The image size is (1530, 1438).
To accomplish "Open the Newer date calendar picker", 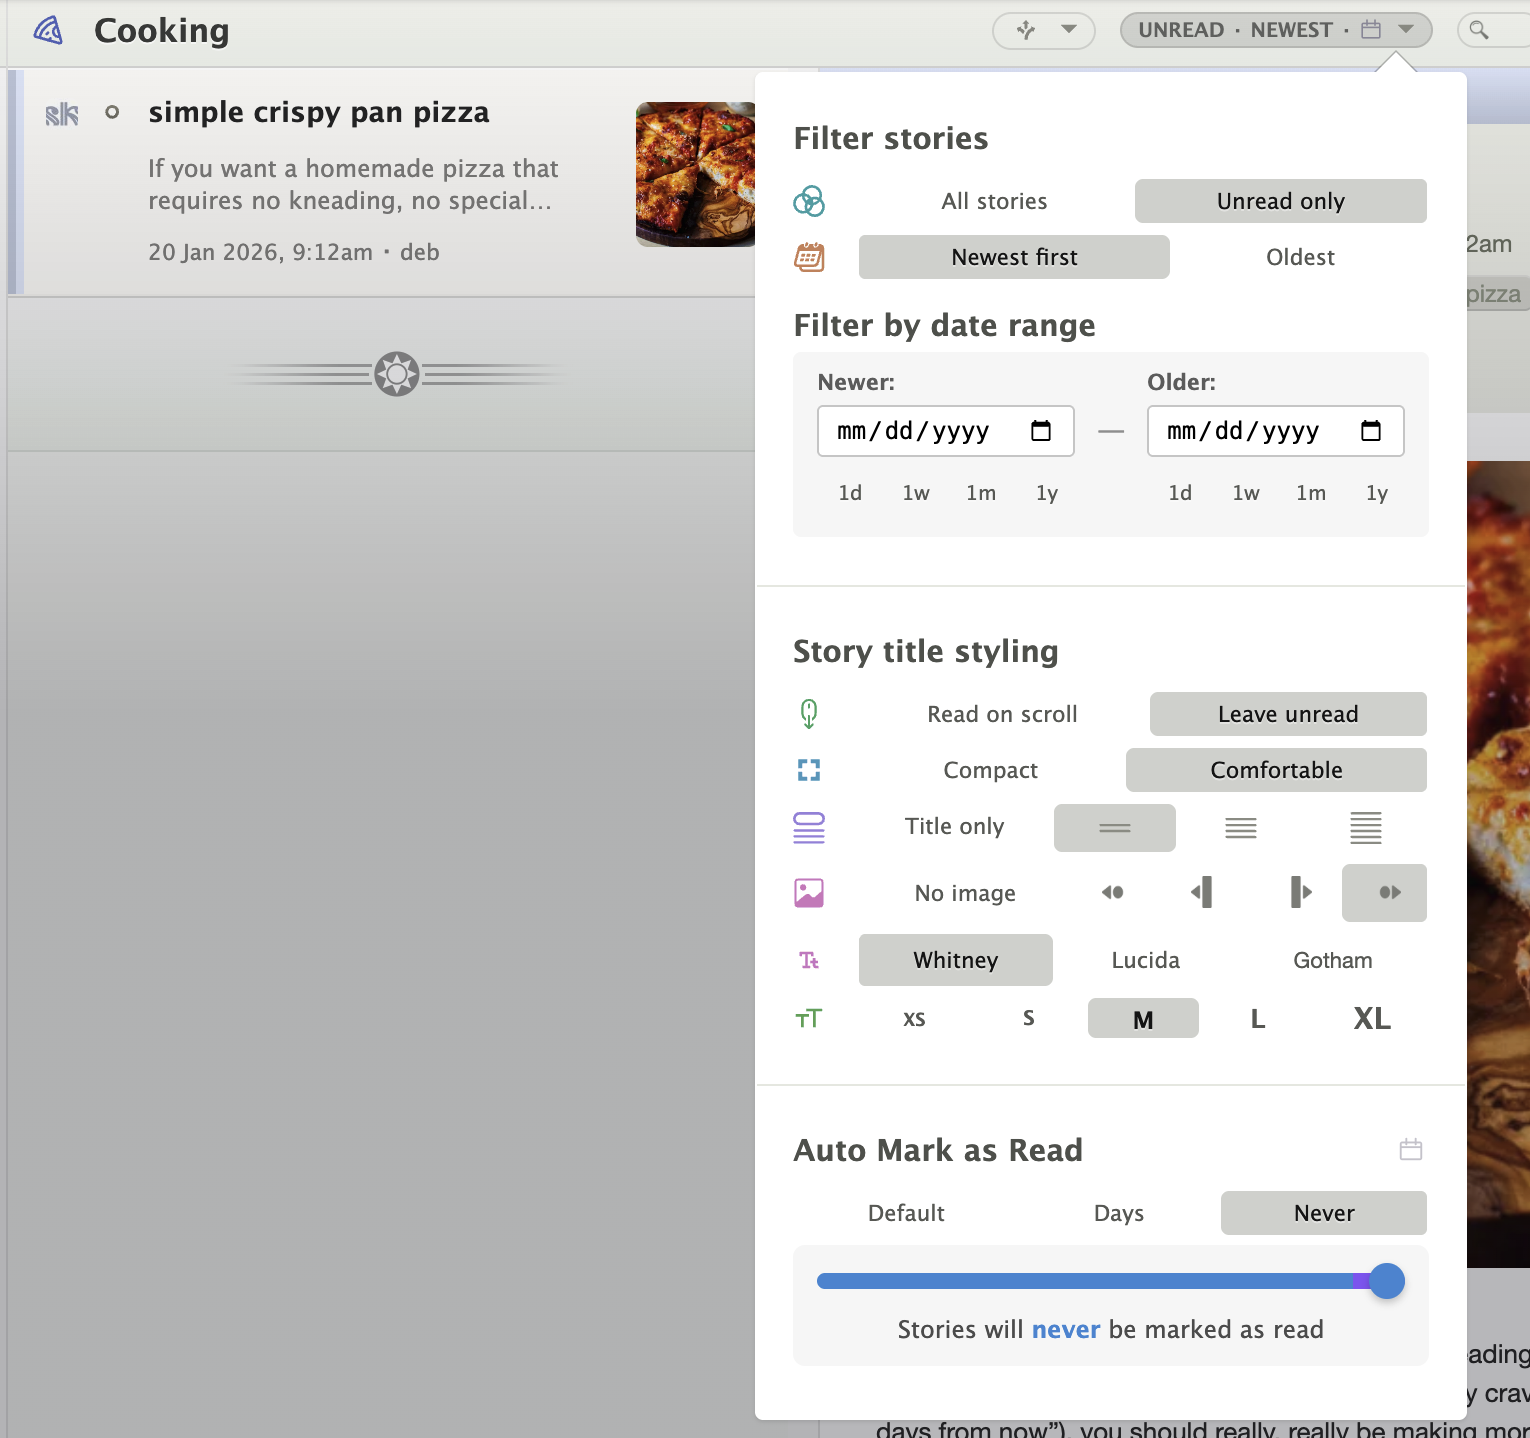I will point(1040,431).
